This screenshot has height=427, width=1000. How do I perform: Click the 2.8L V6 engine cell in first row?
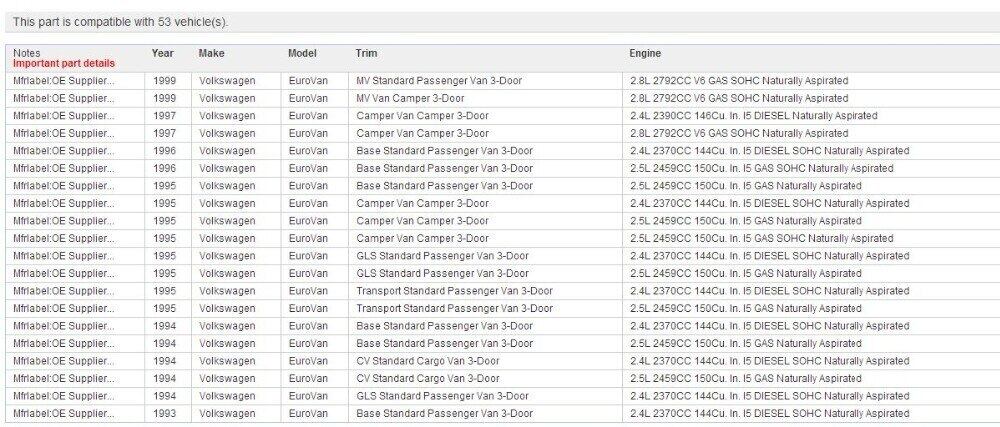pyautogui.click(x=738, y=80)
